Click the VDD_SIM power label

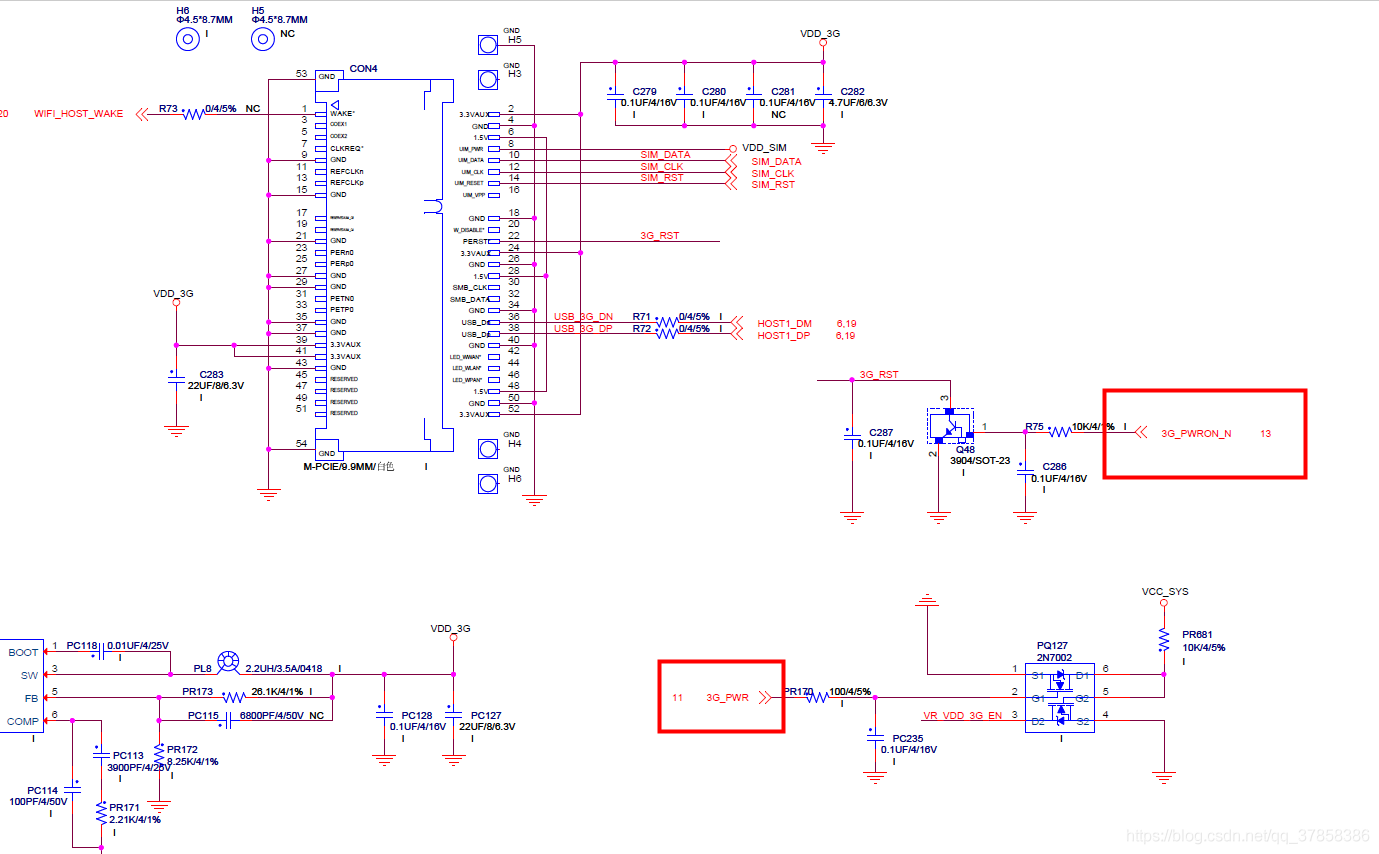[x=764, y=148]
